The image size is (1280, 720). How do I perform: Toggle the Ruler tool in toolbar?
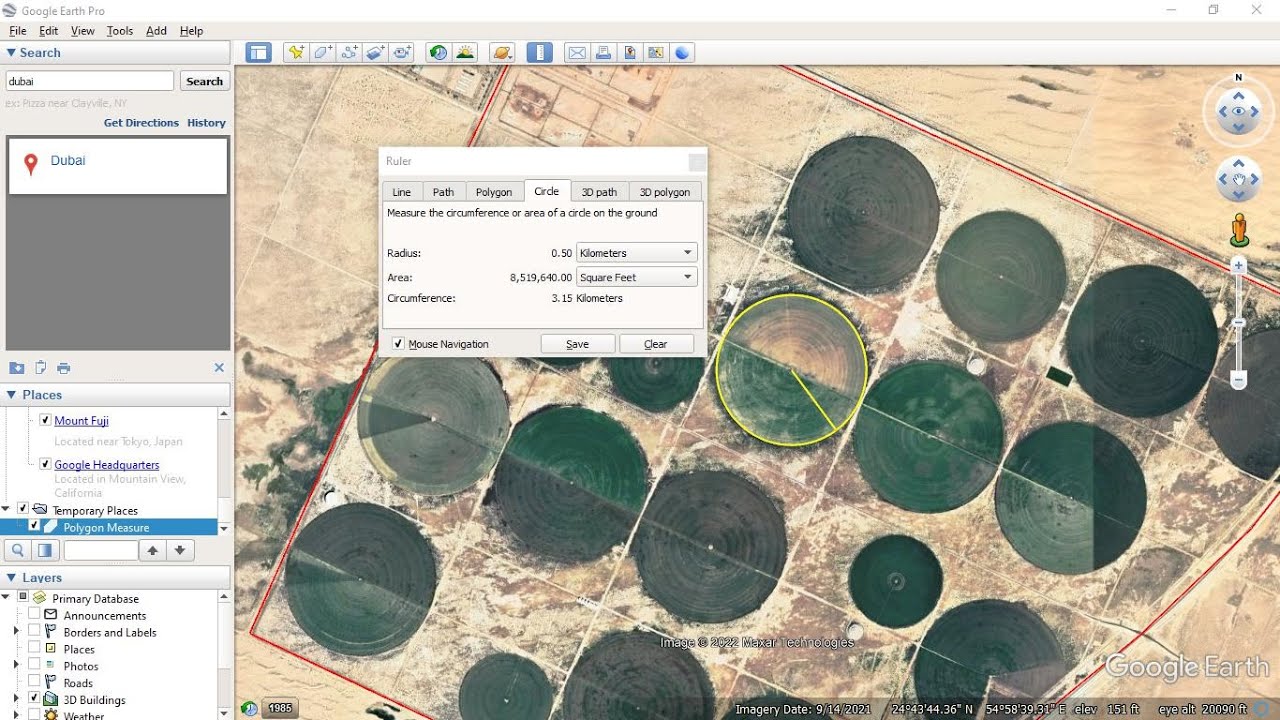[x=539, y=53]
